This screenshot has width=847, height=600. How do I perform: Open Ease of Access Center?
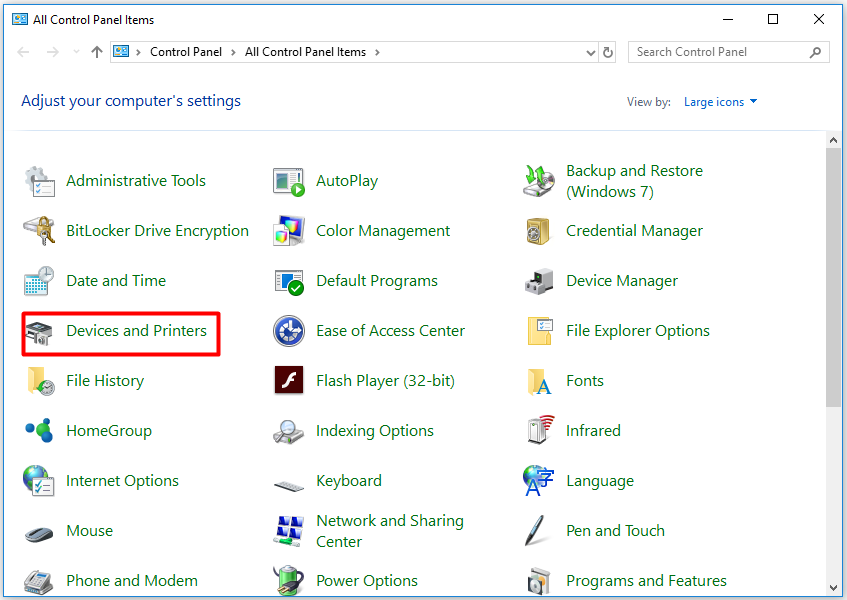coord(389,330)
